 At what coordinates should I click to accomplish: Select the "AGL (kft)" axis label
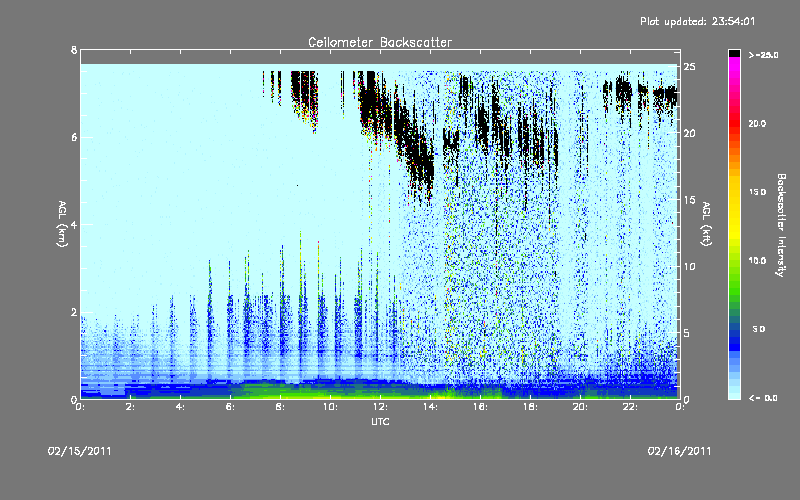(706, 224)
